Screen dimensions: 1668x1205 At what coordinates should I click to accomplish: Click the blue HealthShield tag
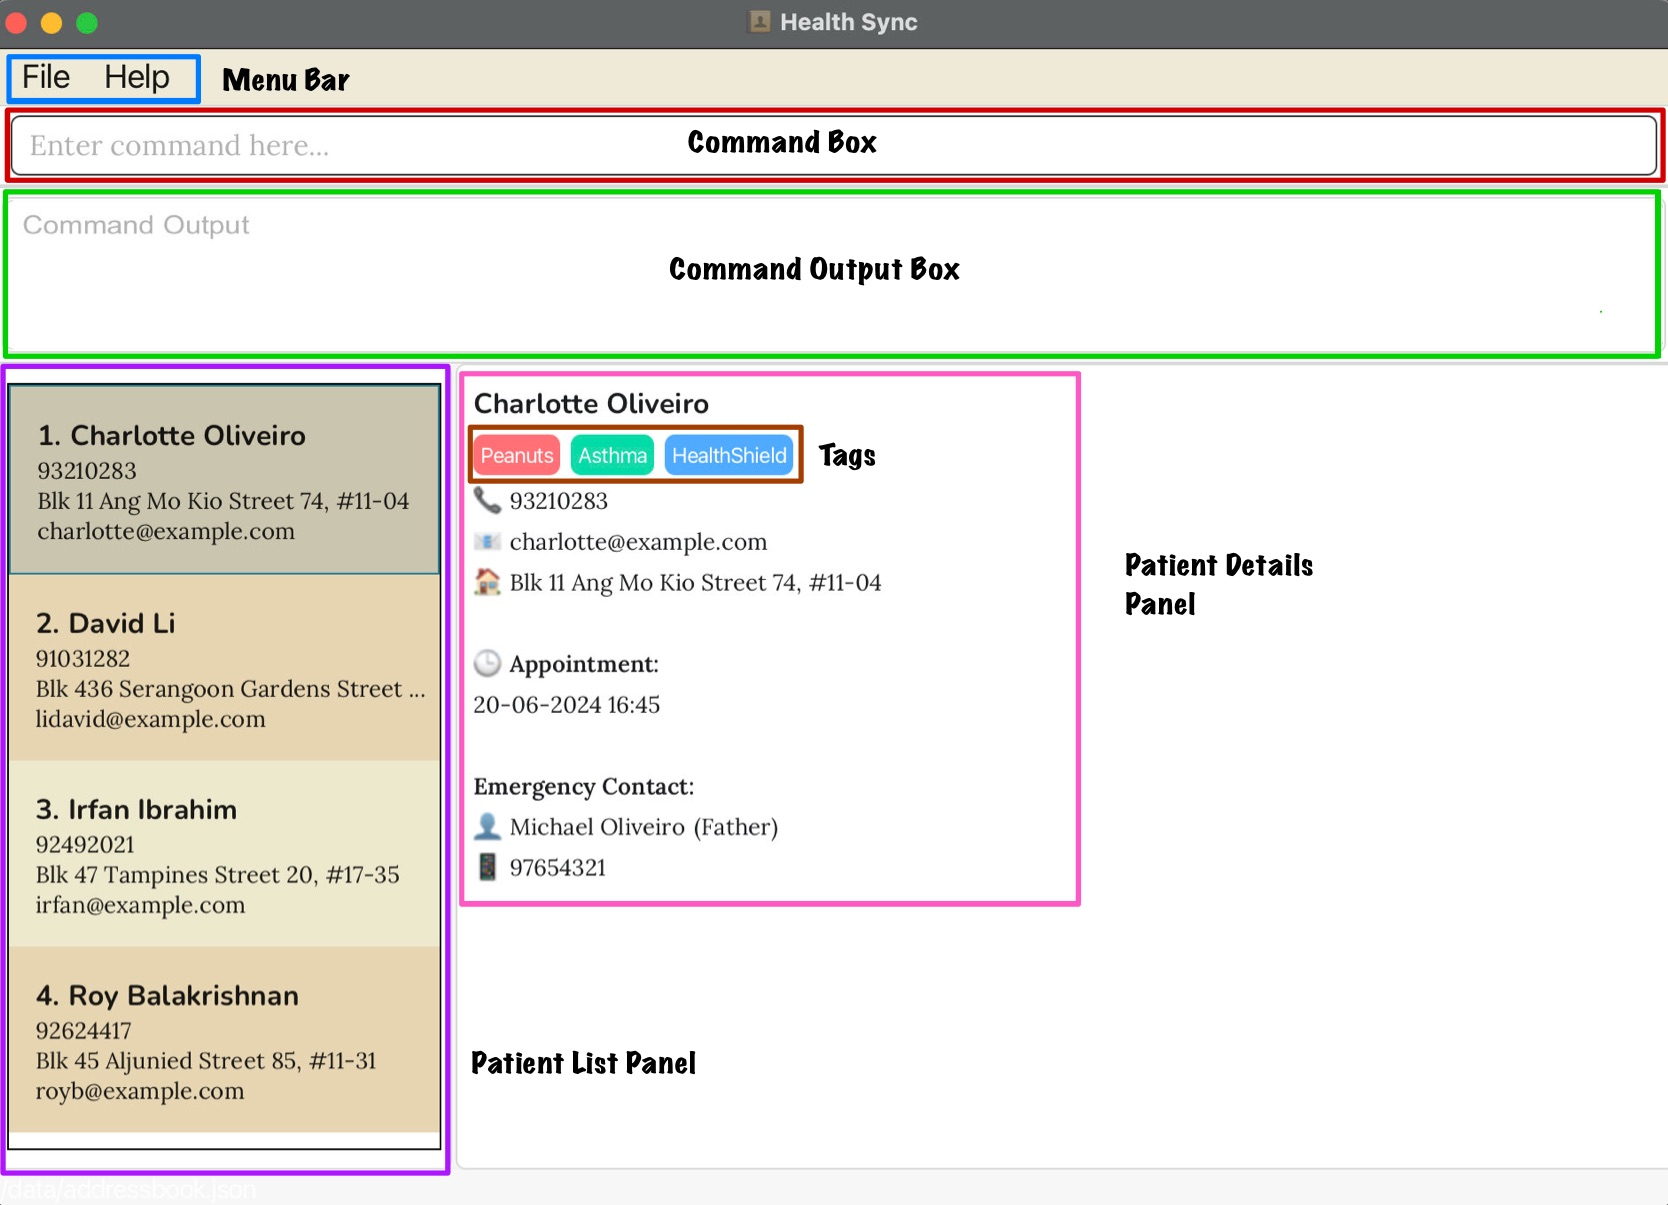click(x=729, y=456)
